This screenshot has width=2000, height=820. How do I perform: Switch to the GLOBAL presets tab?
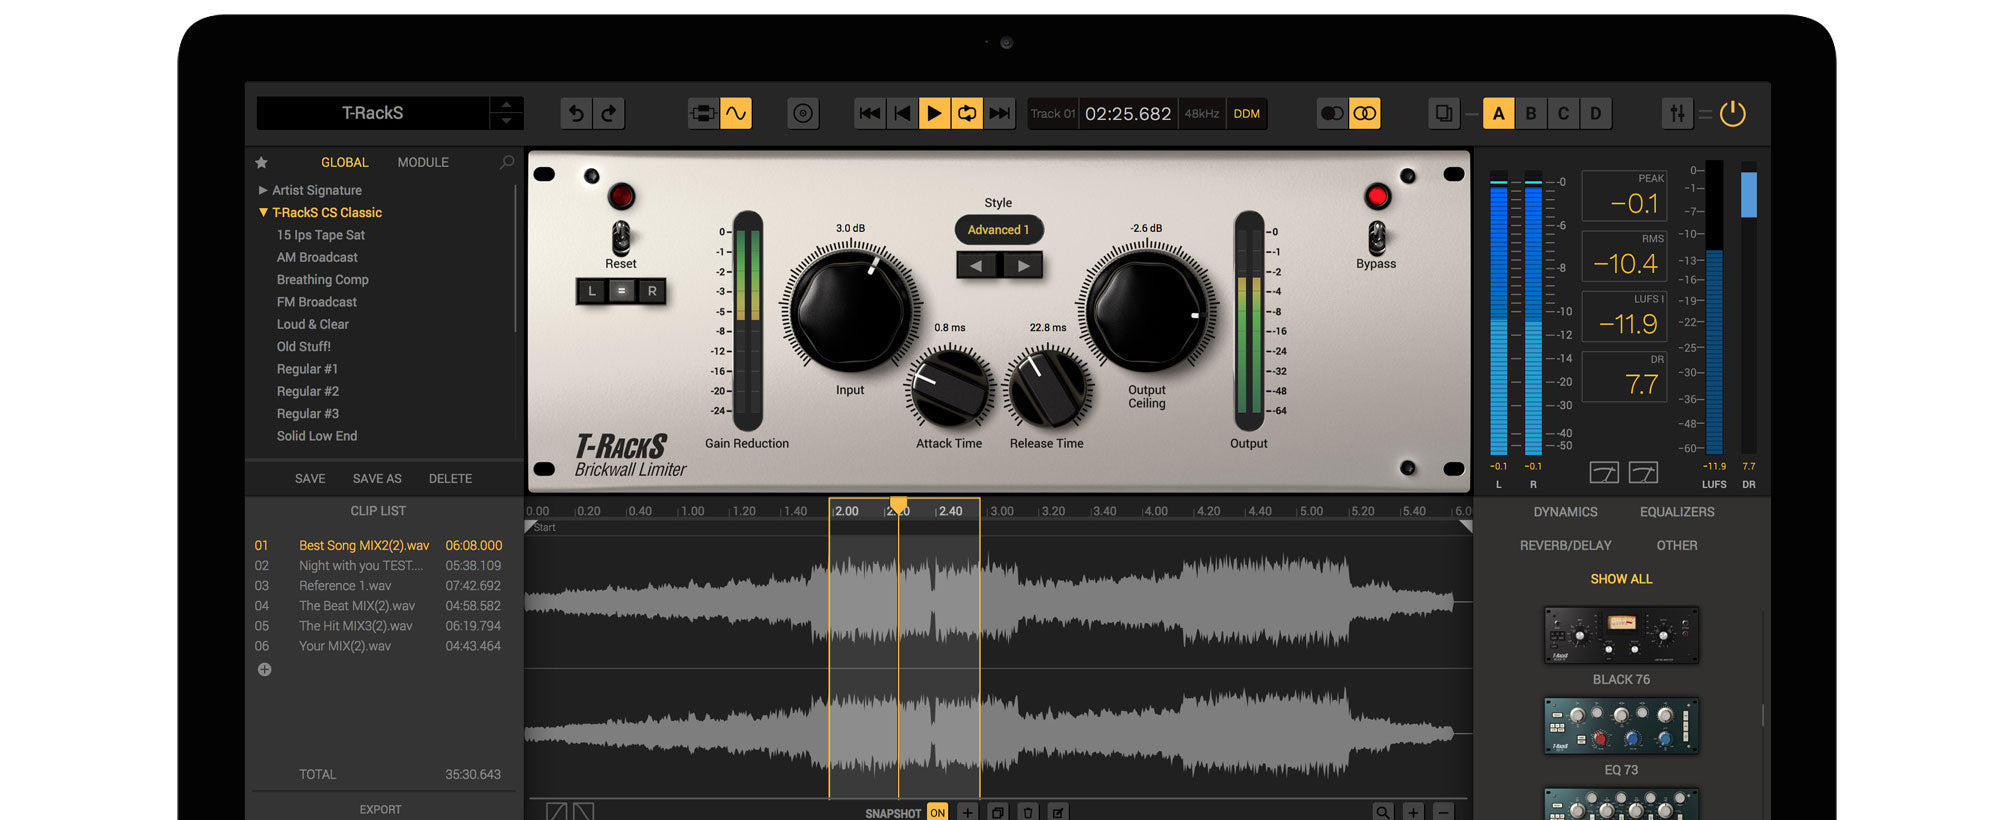344,162
